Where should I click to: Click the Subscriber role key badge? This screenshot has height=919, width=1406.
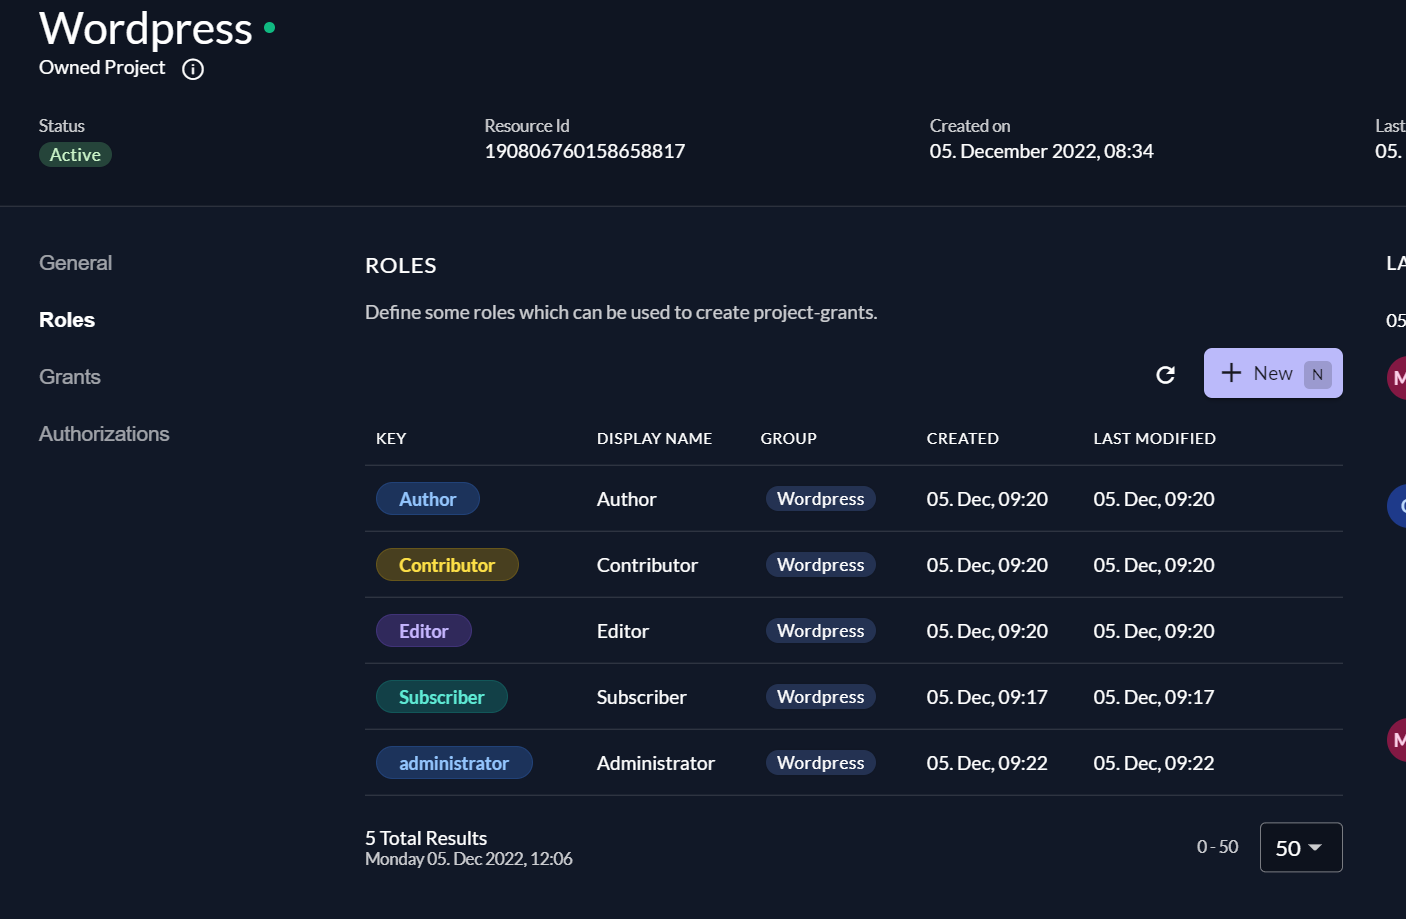(442, 697)
